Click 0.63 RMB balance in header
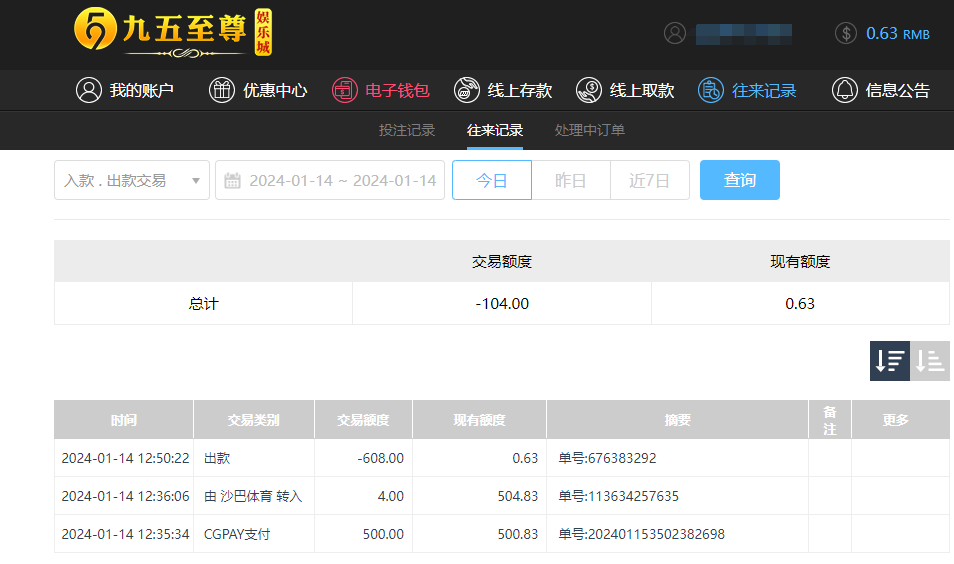Image resolution: width=954 pixels, height=564 pixels. (897, 33)
